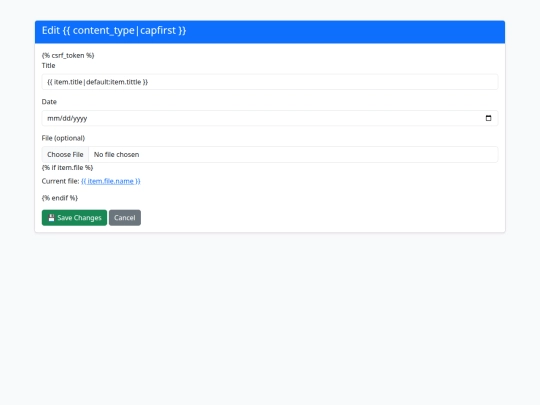Click the 'Edit {{ content_type|capfirst }}' header
Screen dimensions: 540x405
[114, 30]
